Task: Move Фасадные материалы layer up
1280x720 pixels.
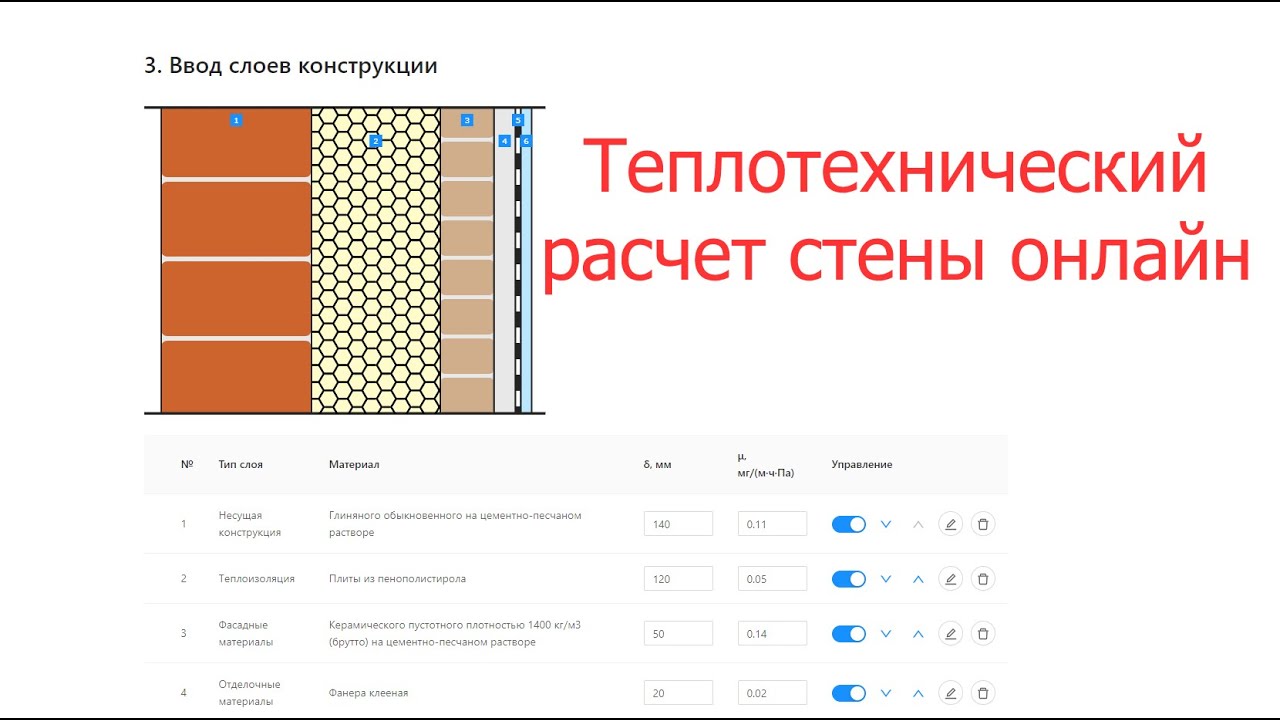Action: coord(918,633)
